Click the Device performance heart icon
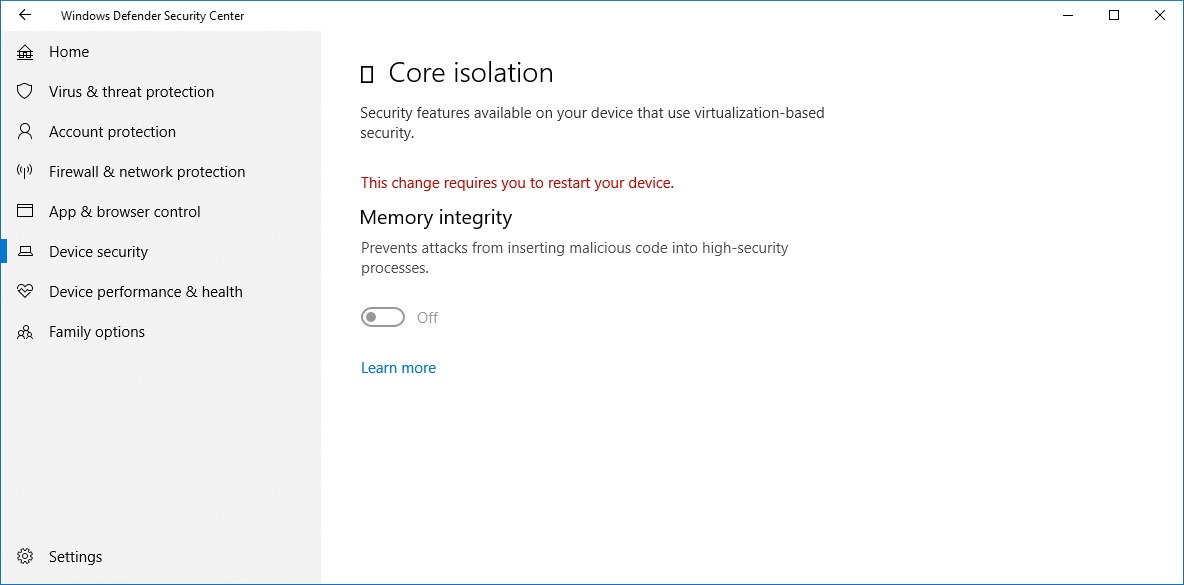Image resolution: width=1184 pixels, height=585 pixels. (25, 292)
